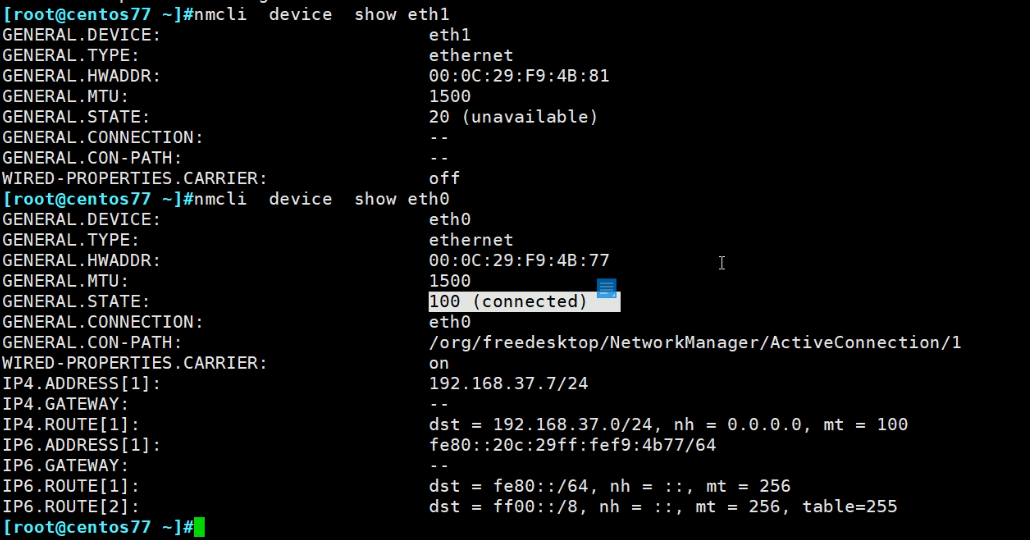
Task: Click the IPv6 address fe80::20c:29ff:fef9:4b77/64
Action: point(572,445)
